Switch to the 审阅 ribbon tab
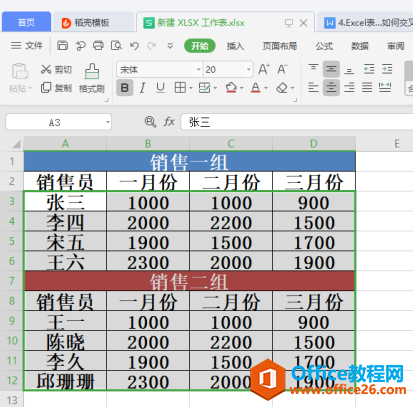The width and height of the screenshot is (413, 407). pos(396,46)
